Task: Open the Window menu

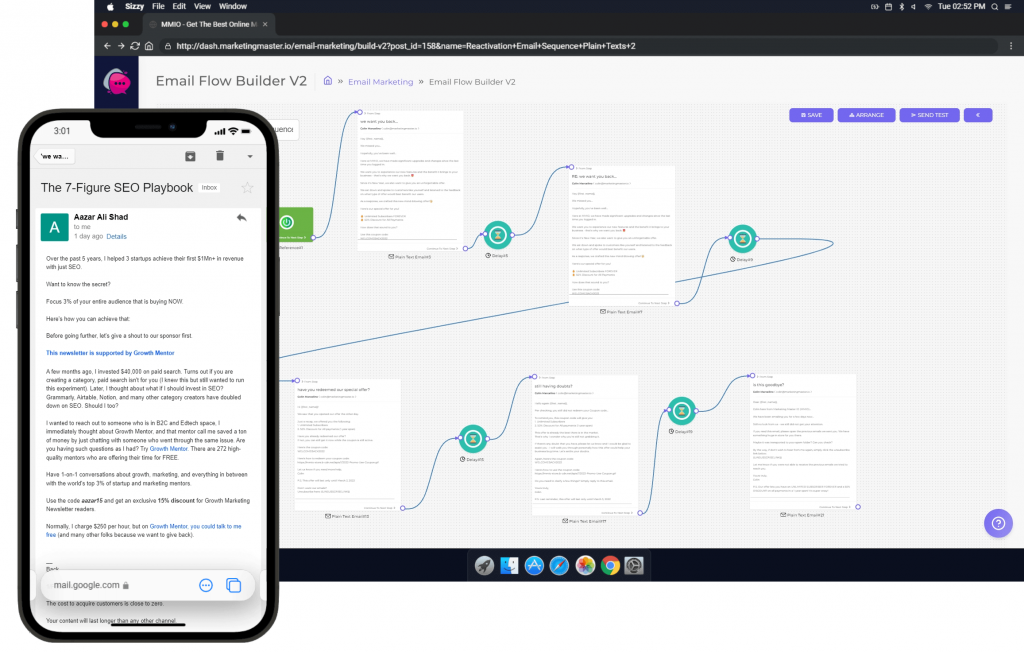Action: (x=232, y=6)
